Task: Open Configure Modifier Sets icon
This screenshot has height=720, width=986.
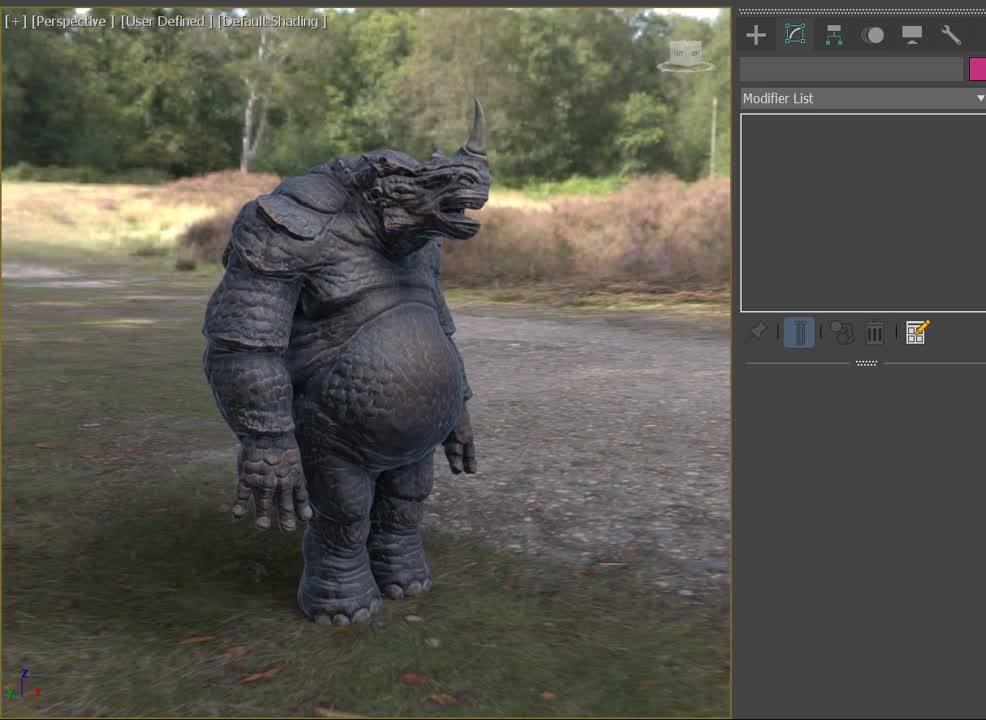Action: point(917,332)
